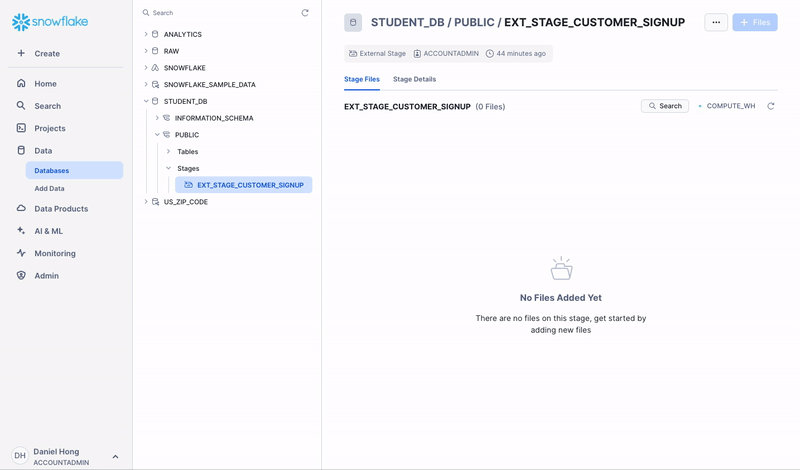Click the sidebar Search magnifier icon
The width and height of the screenshot is (800, 470).
pos(21,106)
